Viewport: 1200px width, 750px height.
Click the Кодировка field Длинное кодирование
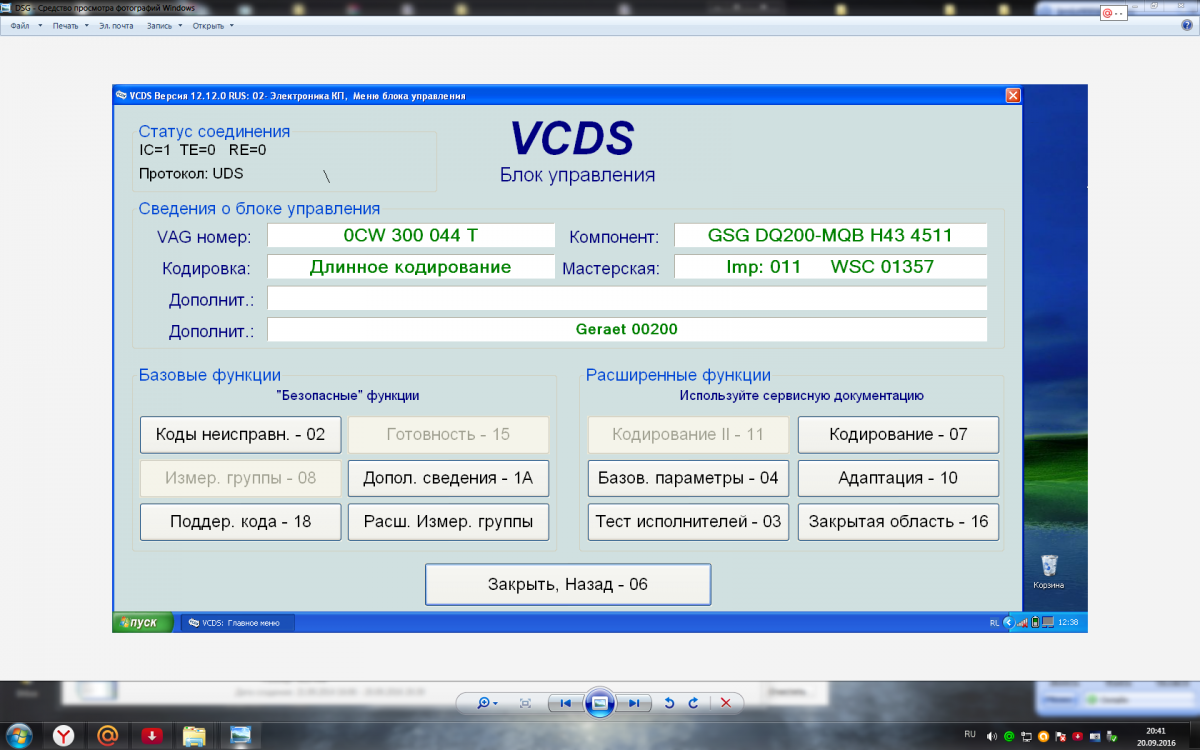coord(411,267)
